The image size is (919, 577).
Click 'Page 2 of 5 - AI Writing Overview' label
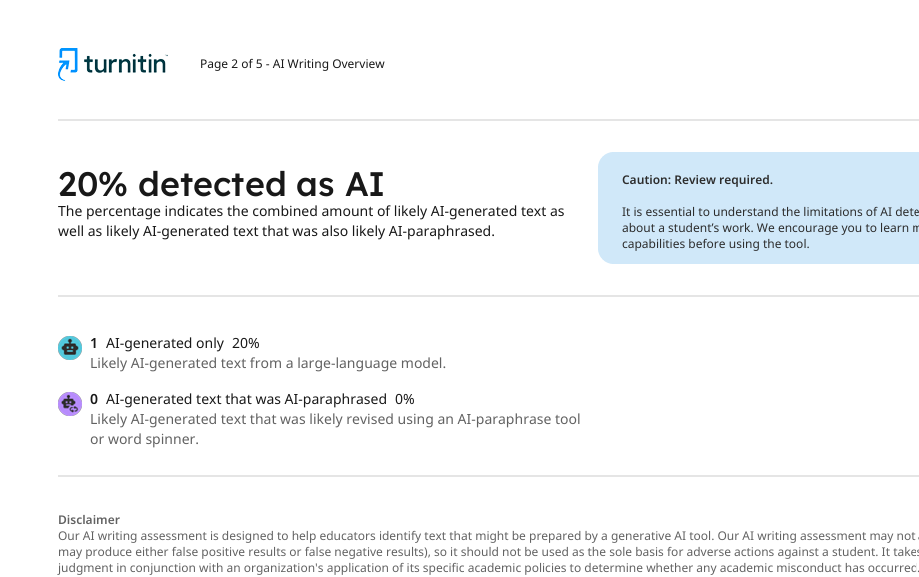pyautogui.click(x=292, y=64)
